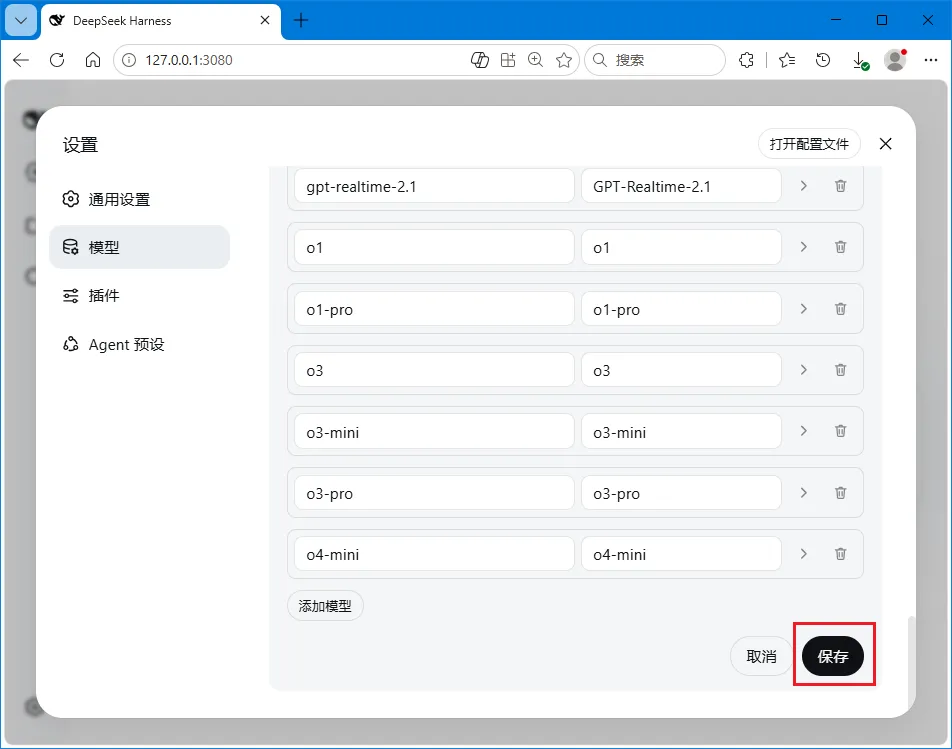Screen dimensions: 952x749
Task: Delete the o3-mini model row
Action: pos(840,431)
